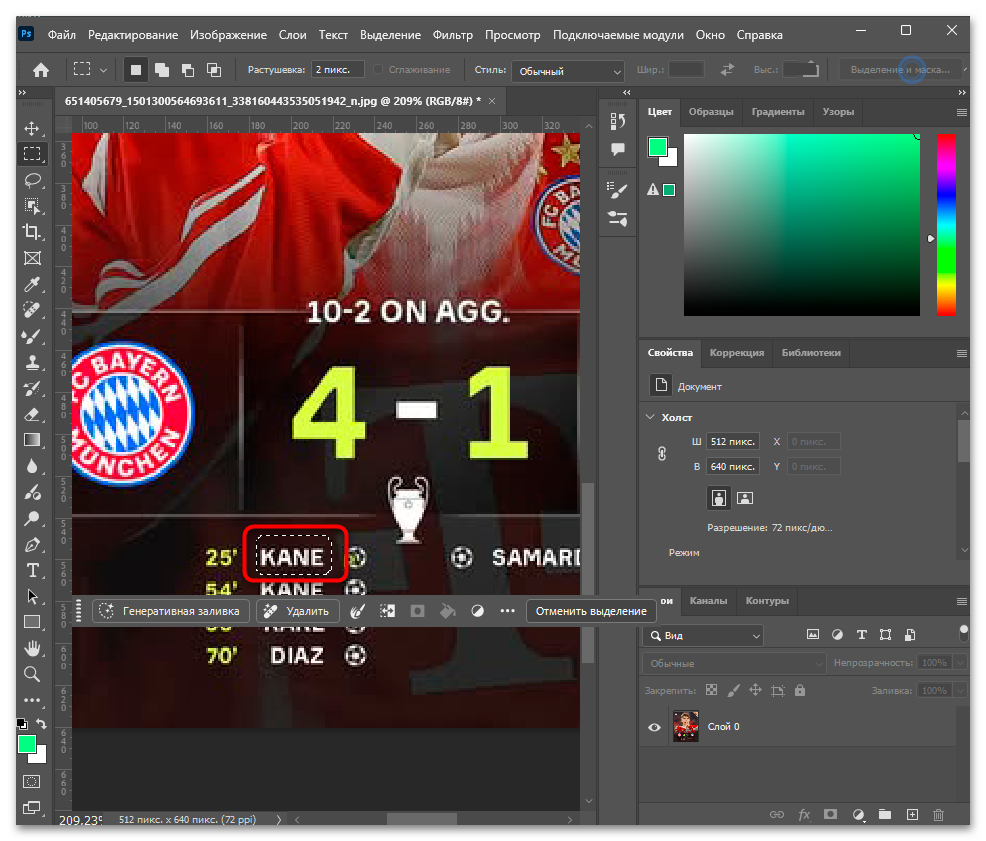986x841 pixels.
Task: Toggle lock all on layer
Action: 799,690
